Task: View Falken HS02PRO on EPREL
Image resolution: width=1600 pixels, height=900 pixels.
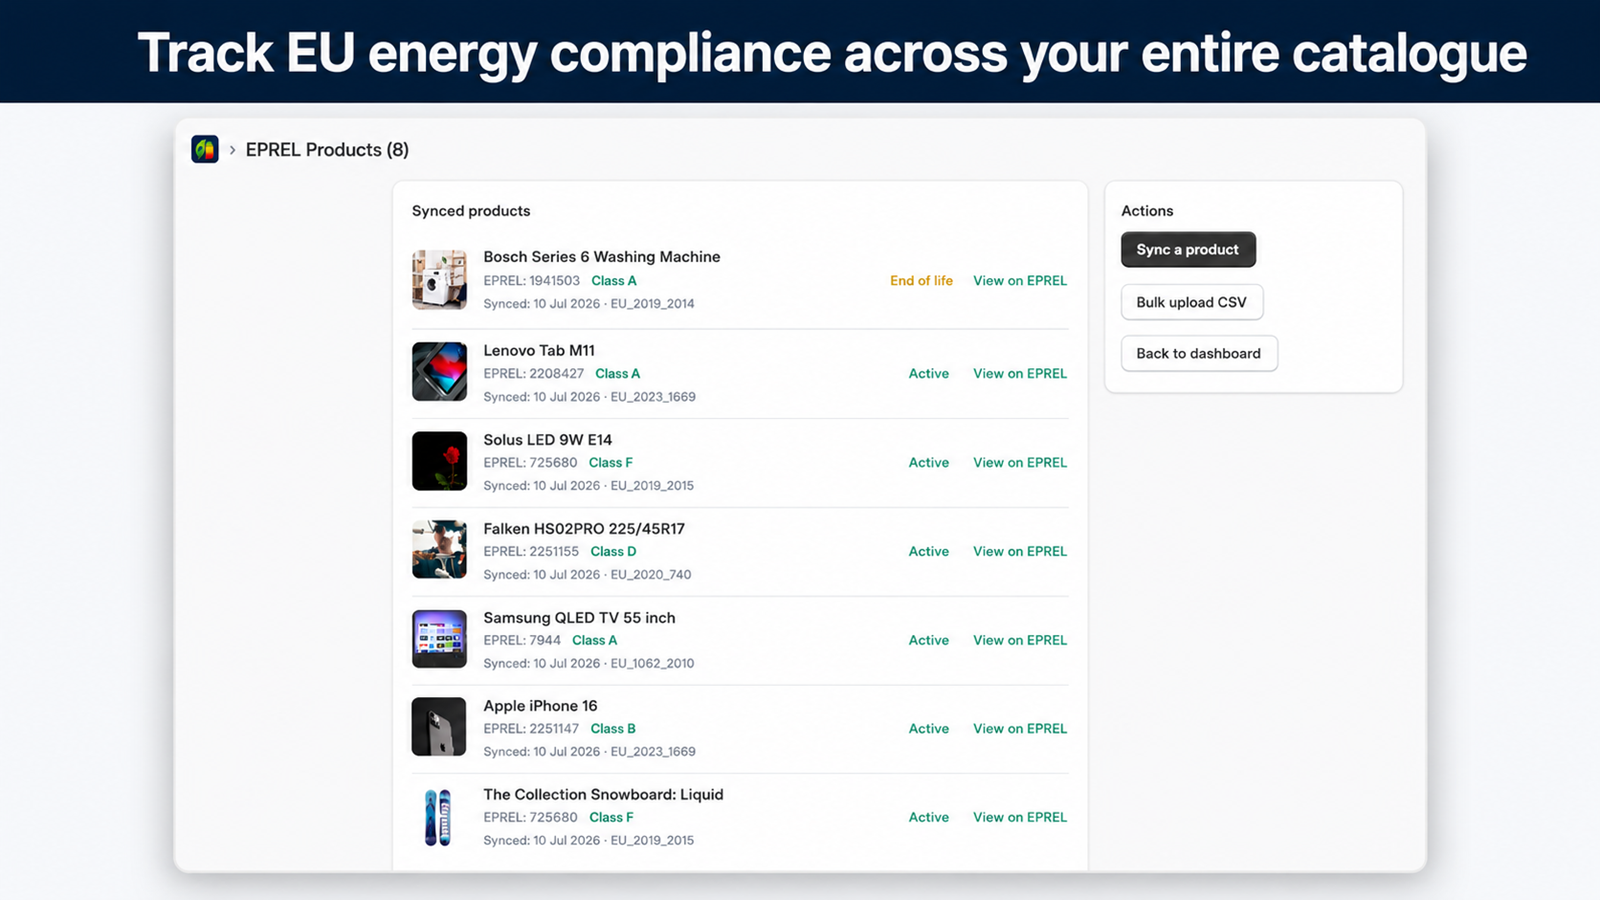Action: (1020, 552)
